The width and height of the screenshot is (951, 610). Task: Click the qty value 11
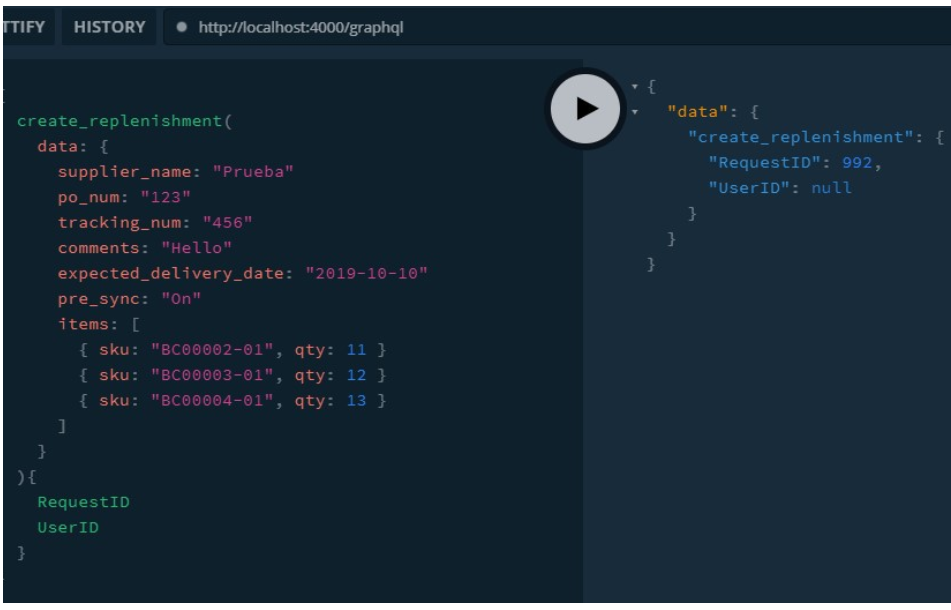pyautogui.click(x=357, y=350)
